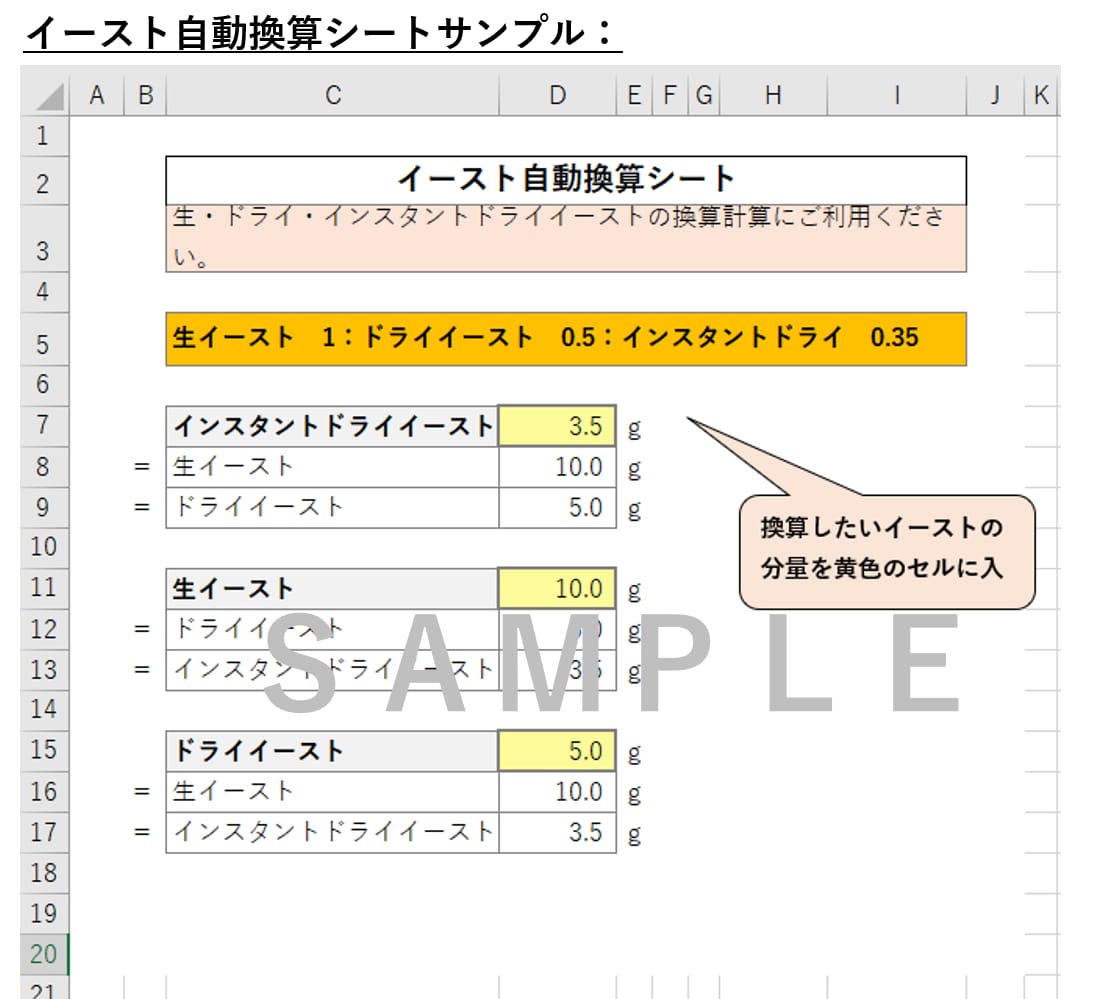Select インスタントドライイースト label in row 7
The width and height of the screenshot is (1096, 999).
click(x=333, y=426)
